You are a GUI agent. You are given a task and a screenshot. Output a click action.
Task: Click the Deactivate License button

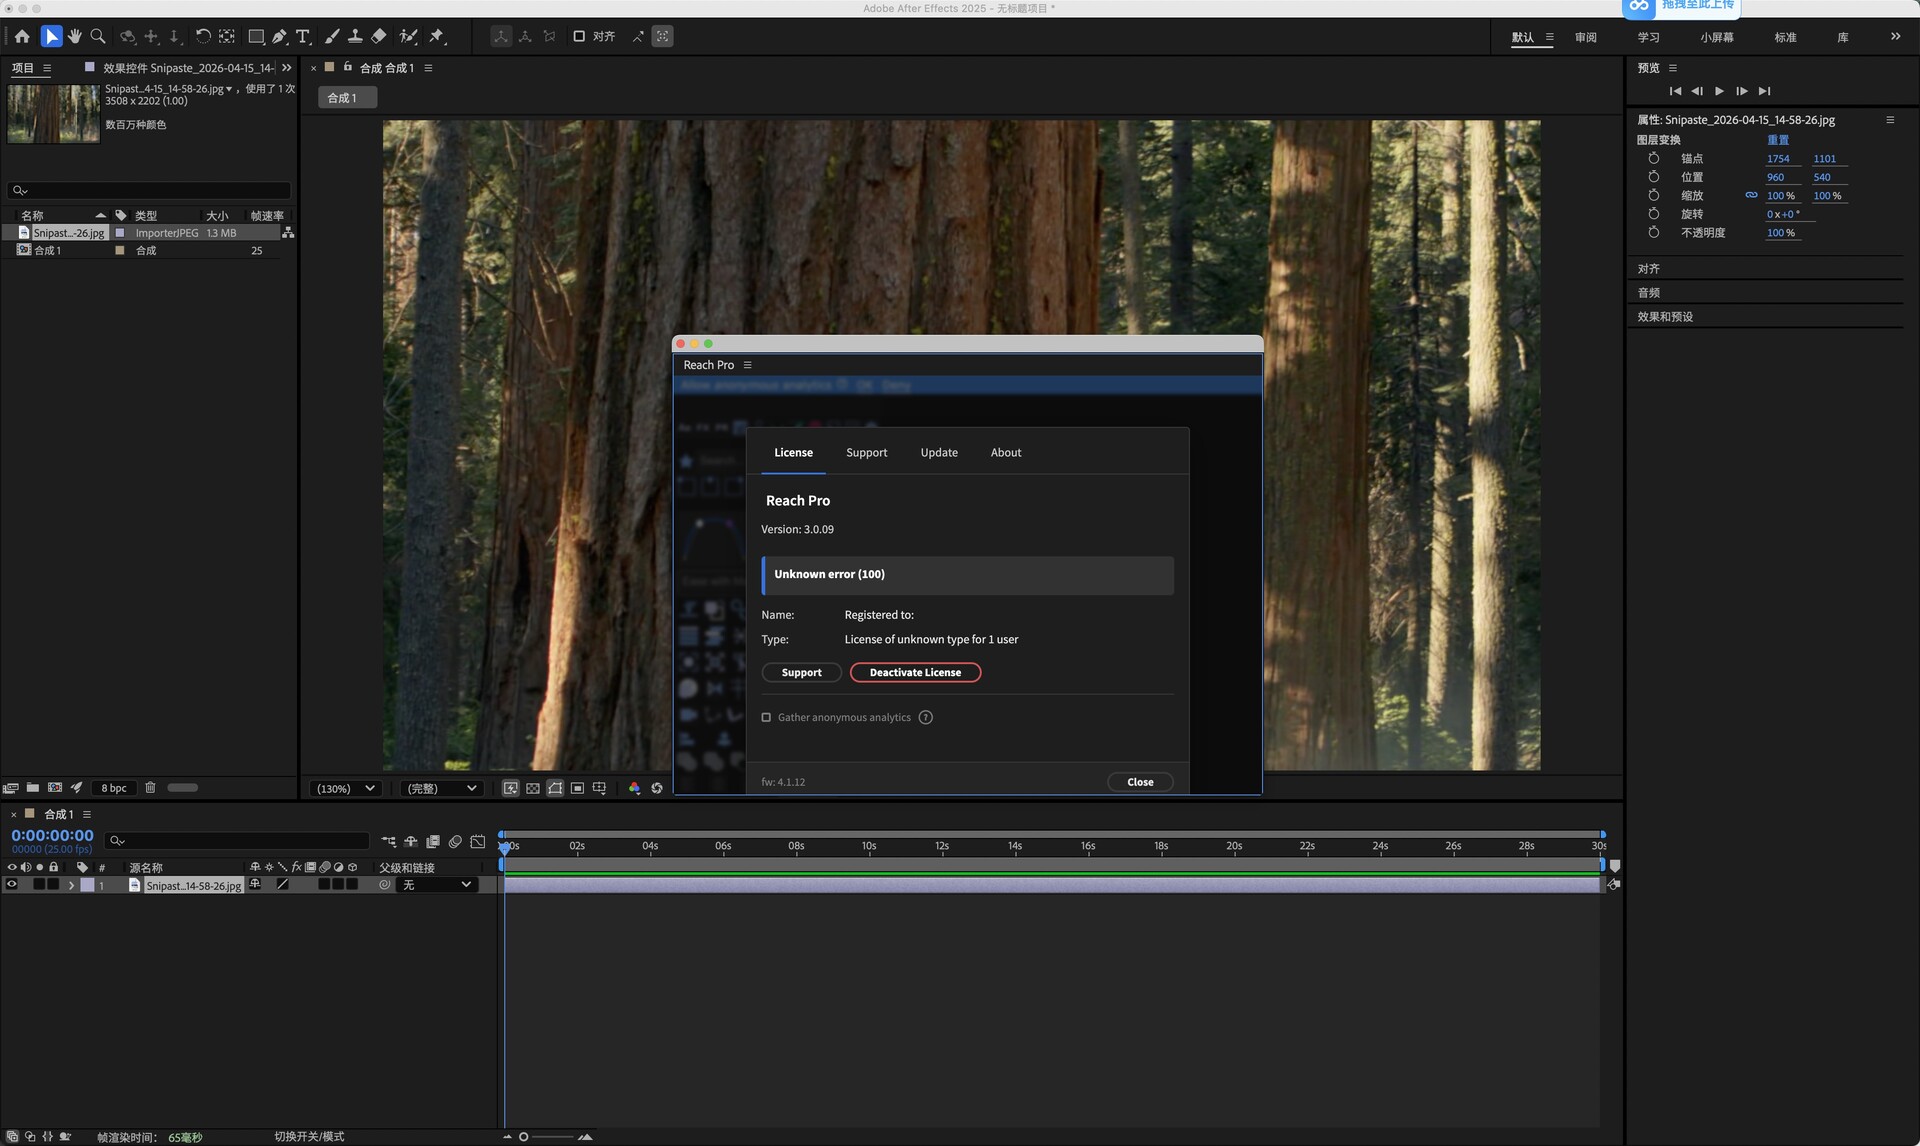(915, 673)
